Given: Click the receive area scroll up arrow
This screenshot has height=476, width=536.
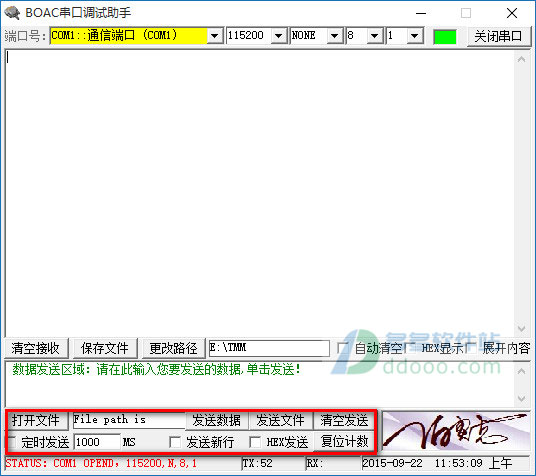Looking at the screenshot, I should point(521,60).
